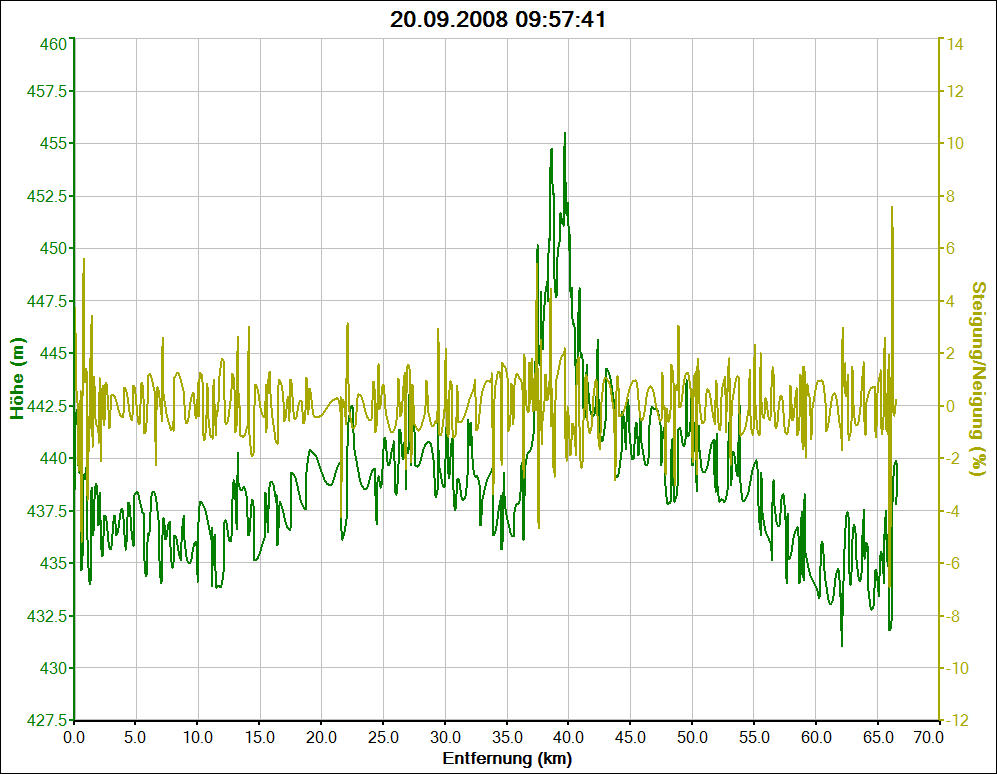Image resolution: width=997 pixels, height=774 pixels.
Task: Click the 460 tick on the elevation axis
Action: (54, 43)
